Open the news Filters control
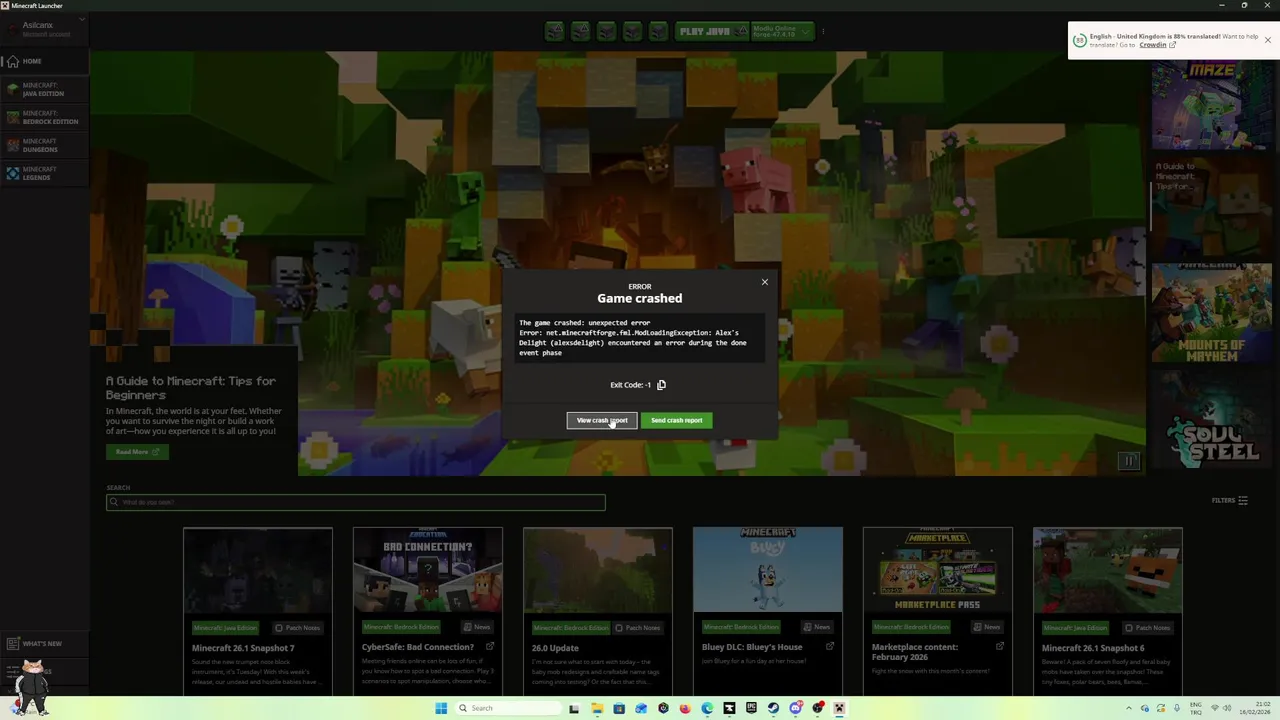 pyautogui.click(x=1230, y=500)
